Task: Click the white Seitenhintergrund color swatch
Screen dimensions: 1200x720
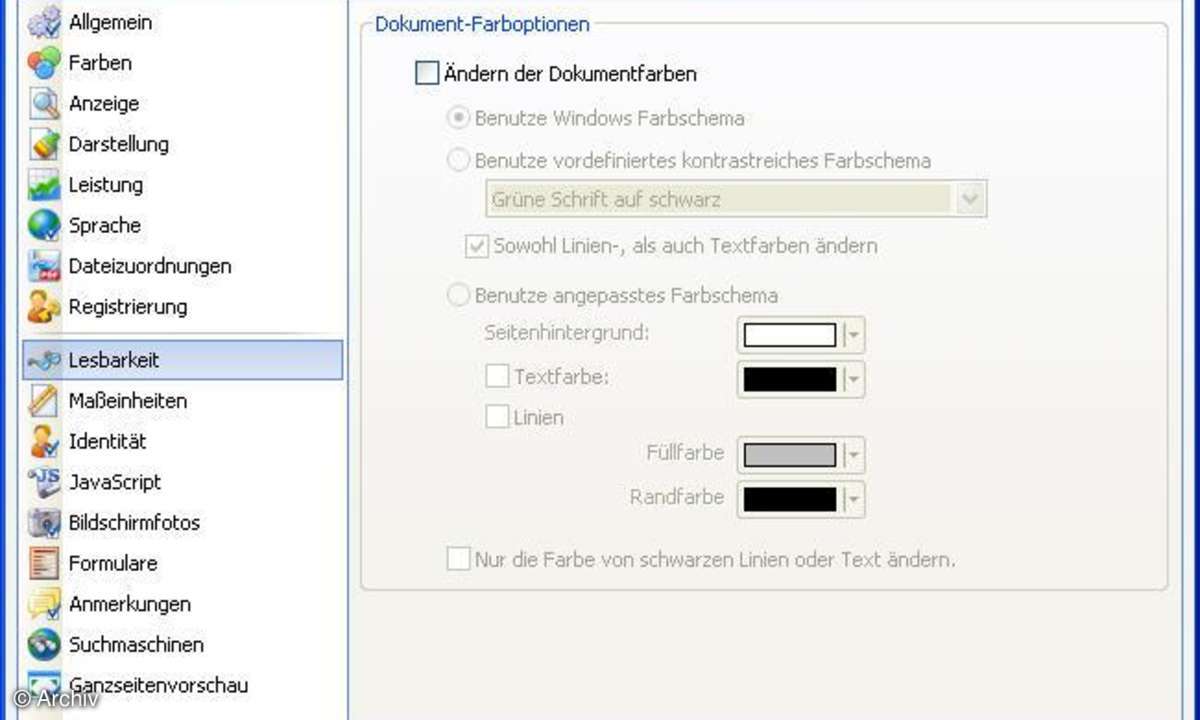Action: [x=790, y=334]
